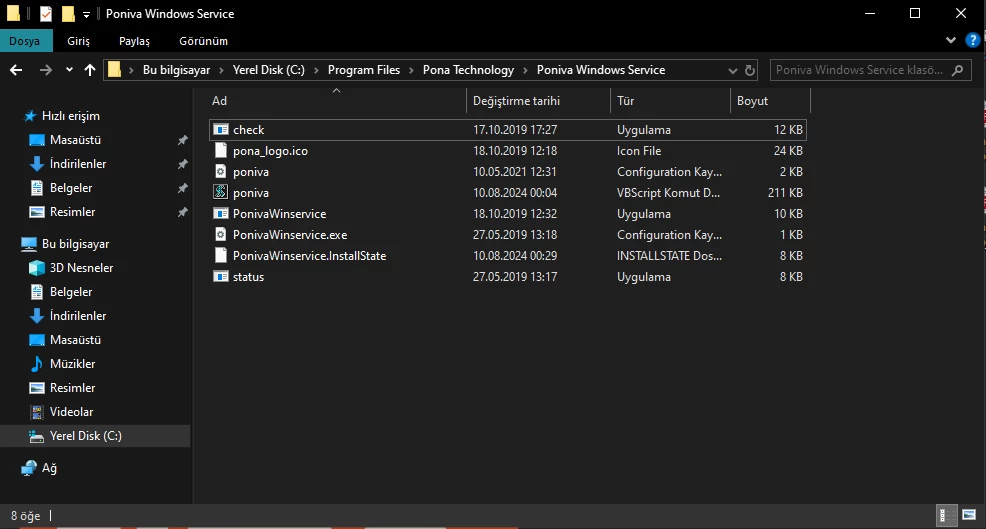
Task: Unpin İndirilenler from quick access
Action: tap(182, 164)
